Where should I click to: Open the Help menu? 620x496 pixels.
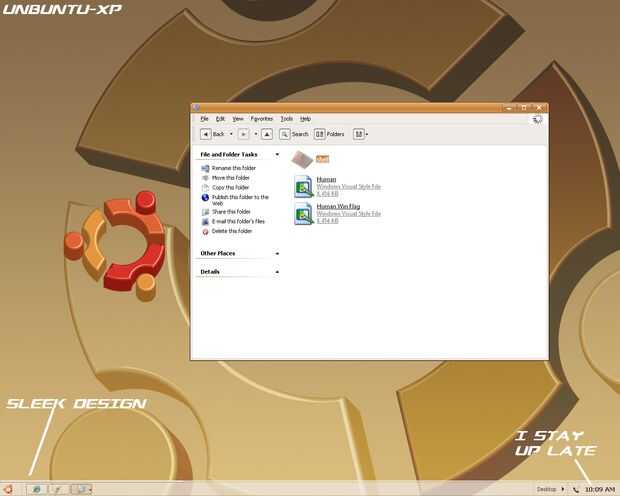tap(305, 119)
